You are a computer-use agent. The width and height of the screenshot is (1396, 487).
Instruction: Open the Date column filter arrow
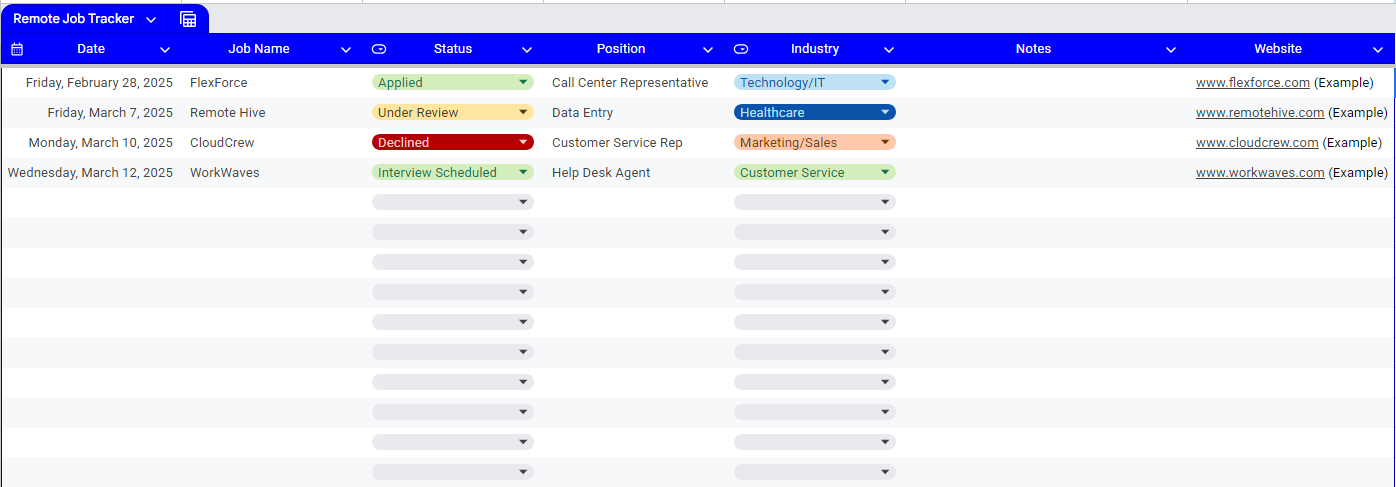click(165, 49)
